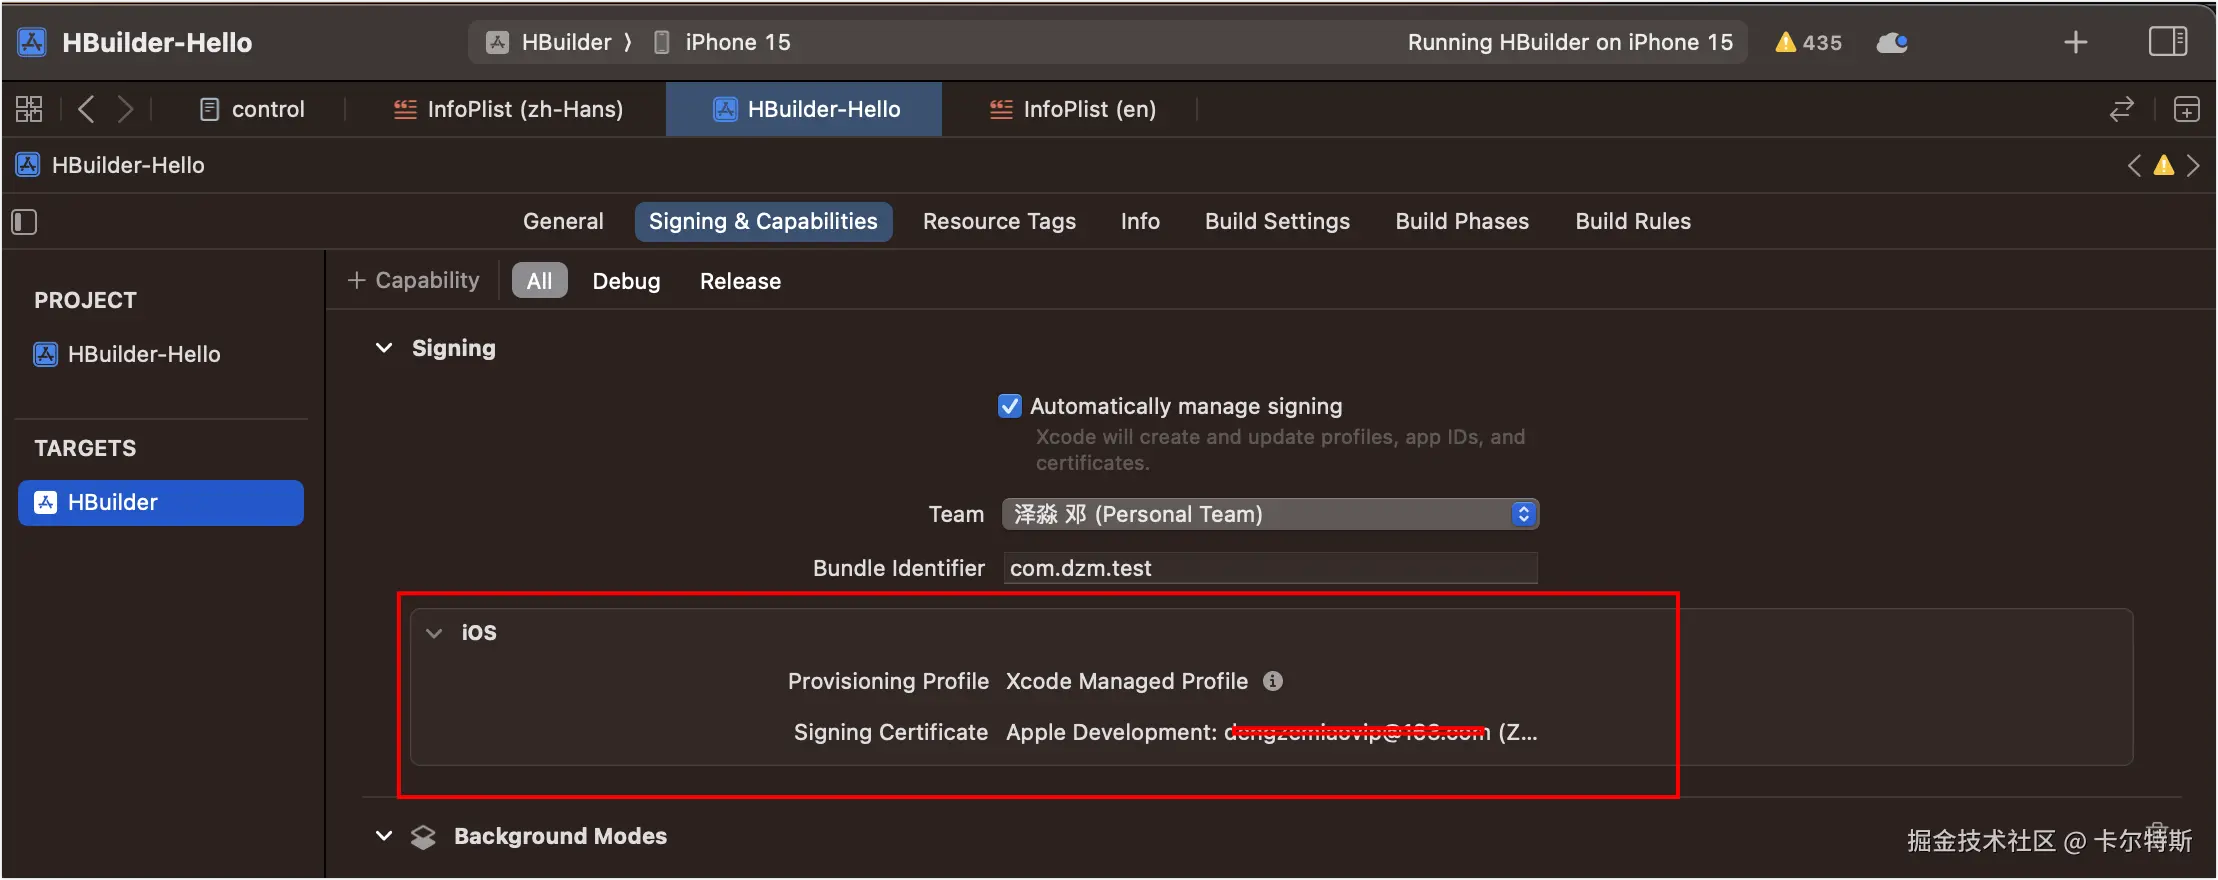Select the HBuilder target
The height and width of the screenshot is (880, 2218).
pyautogui.click(x=160, y=502)
